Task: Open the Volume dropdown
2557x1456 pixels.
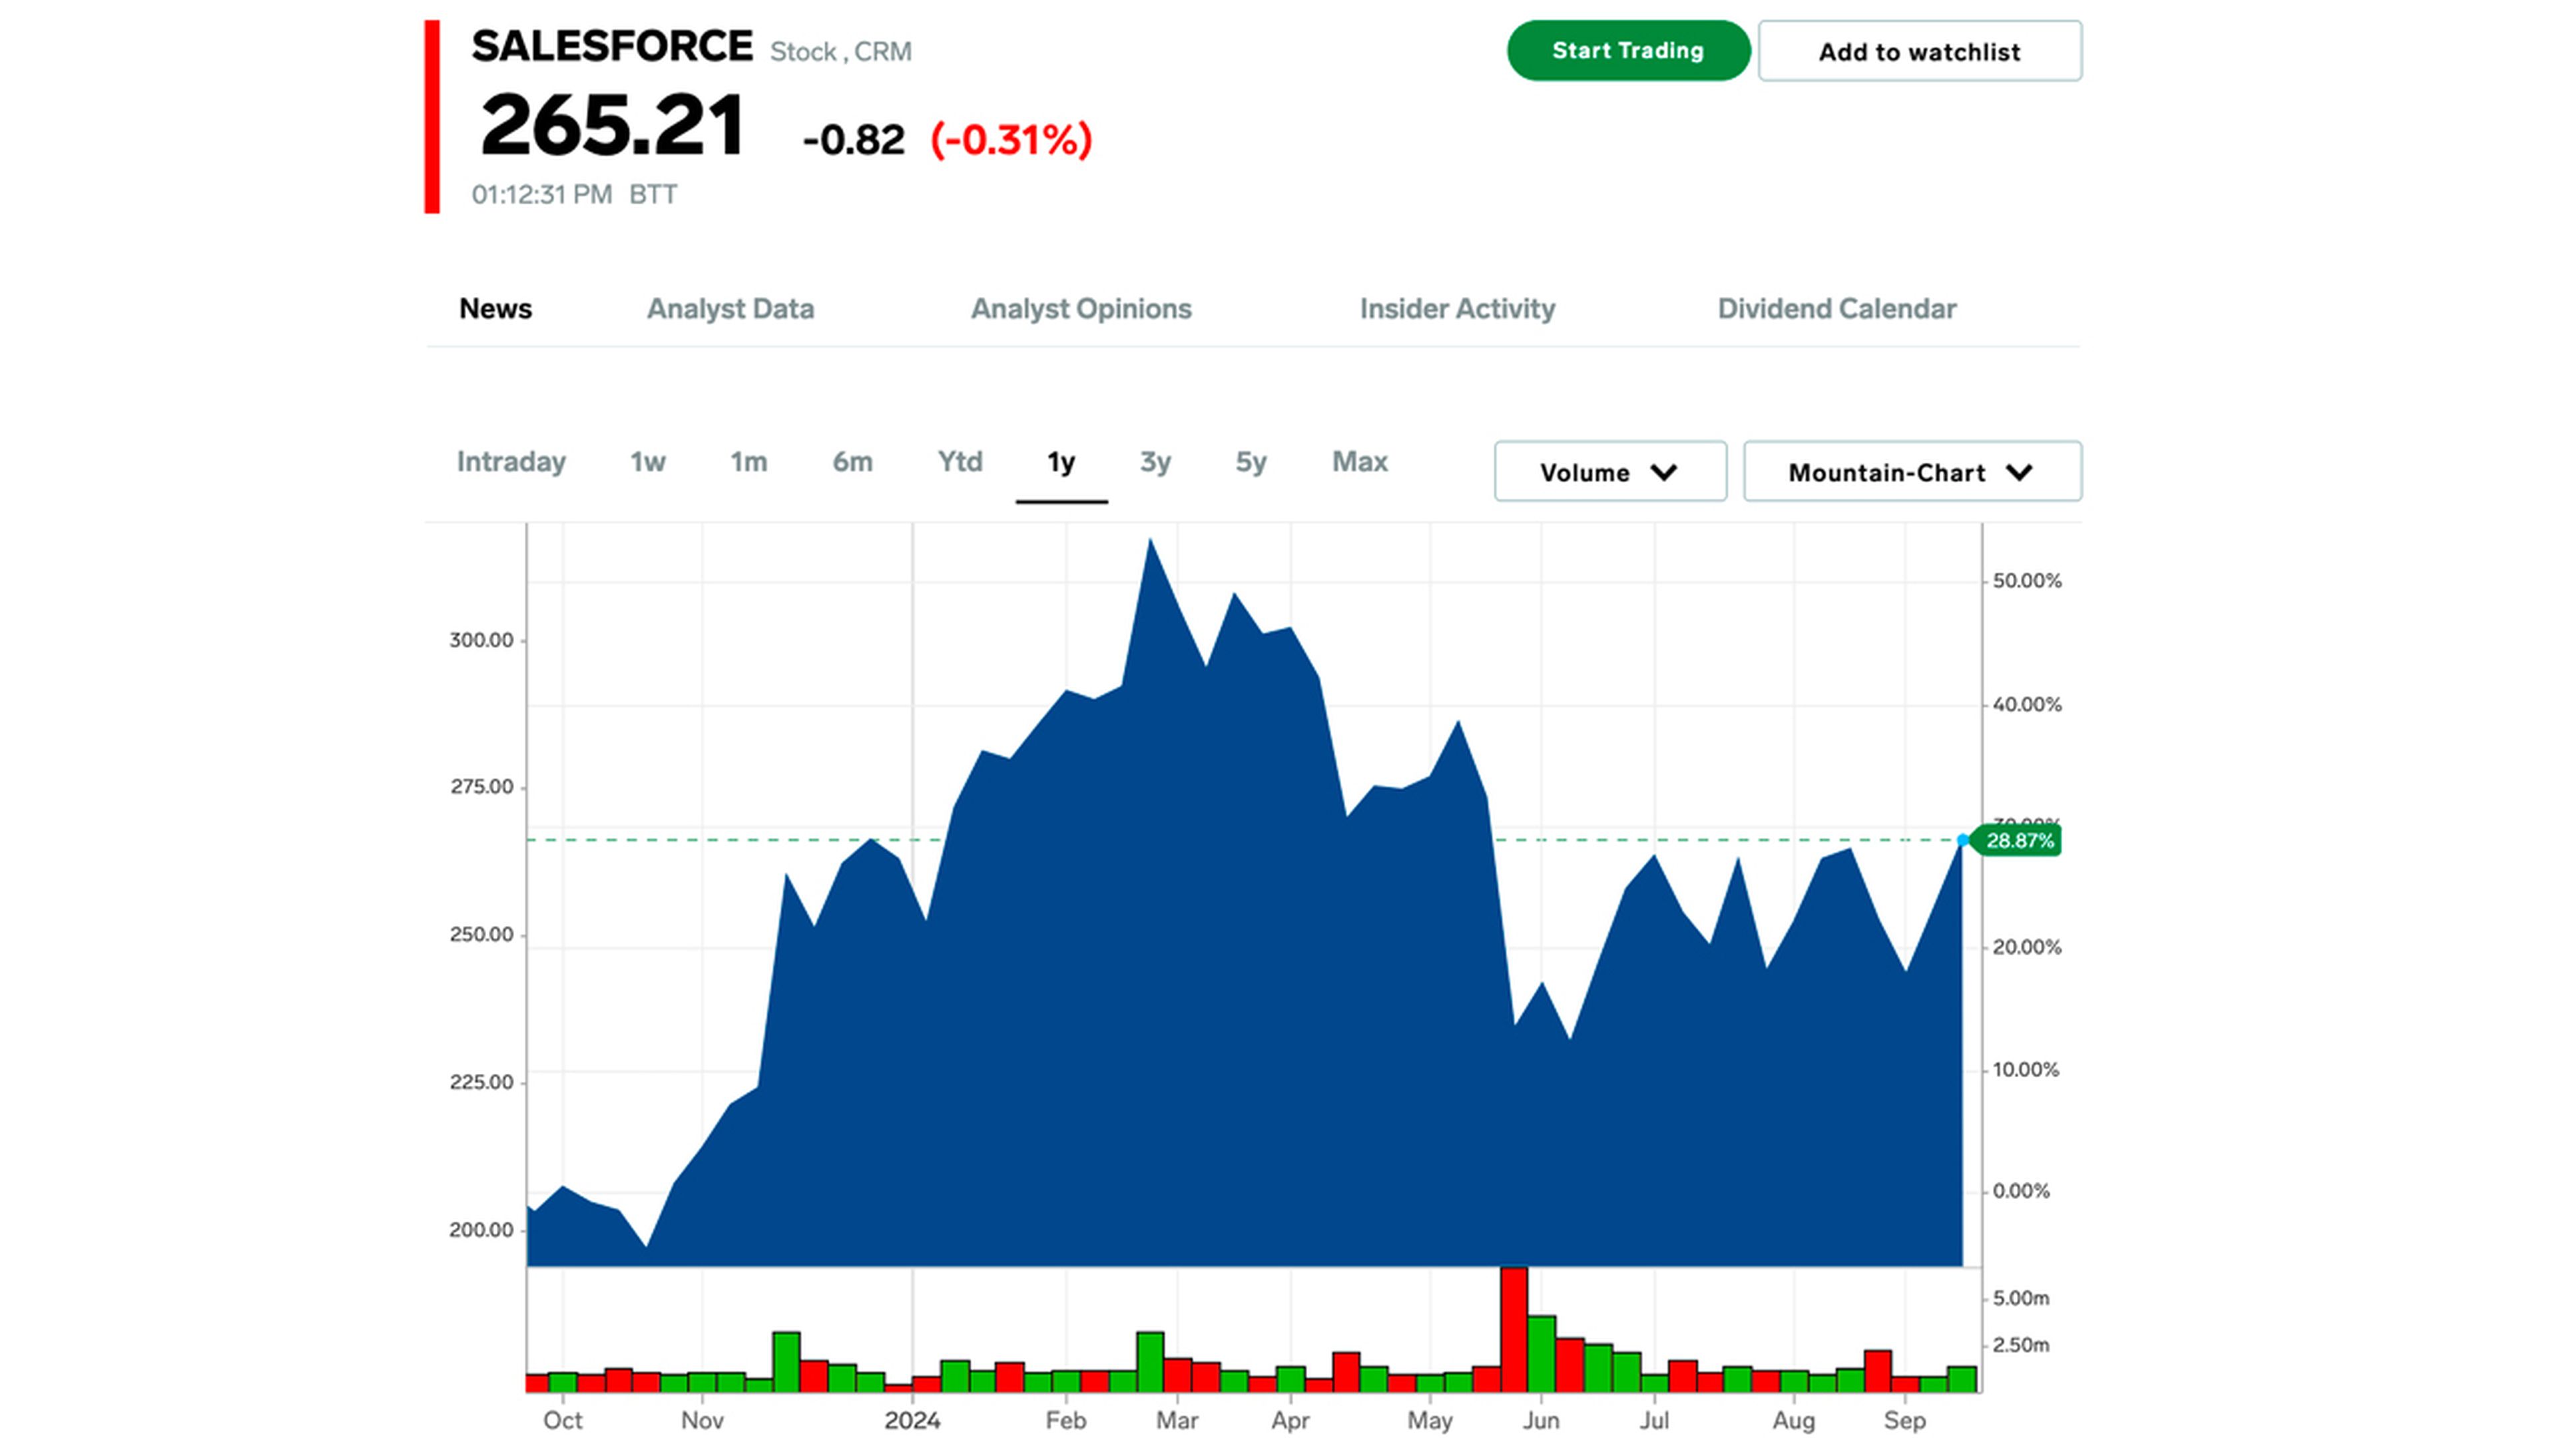Action: tap(1610, 472)
